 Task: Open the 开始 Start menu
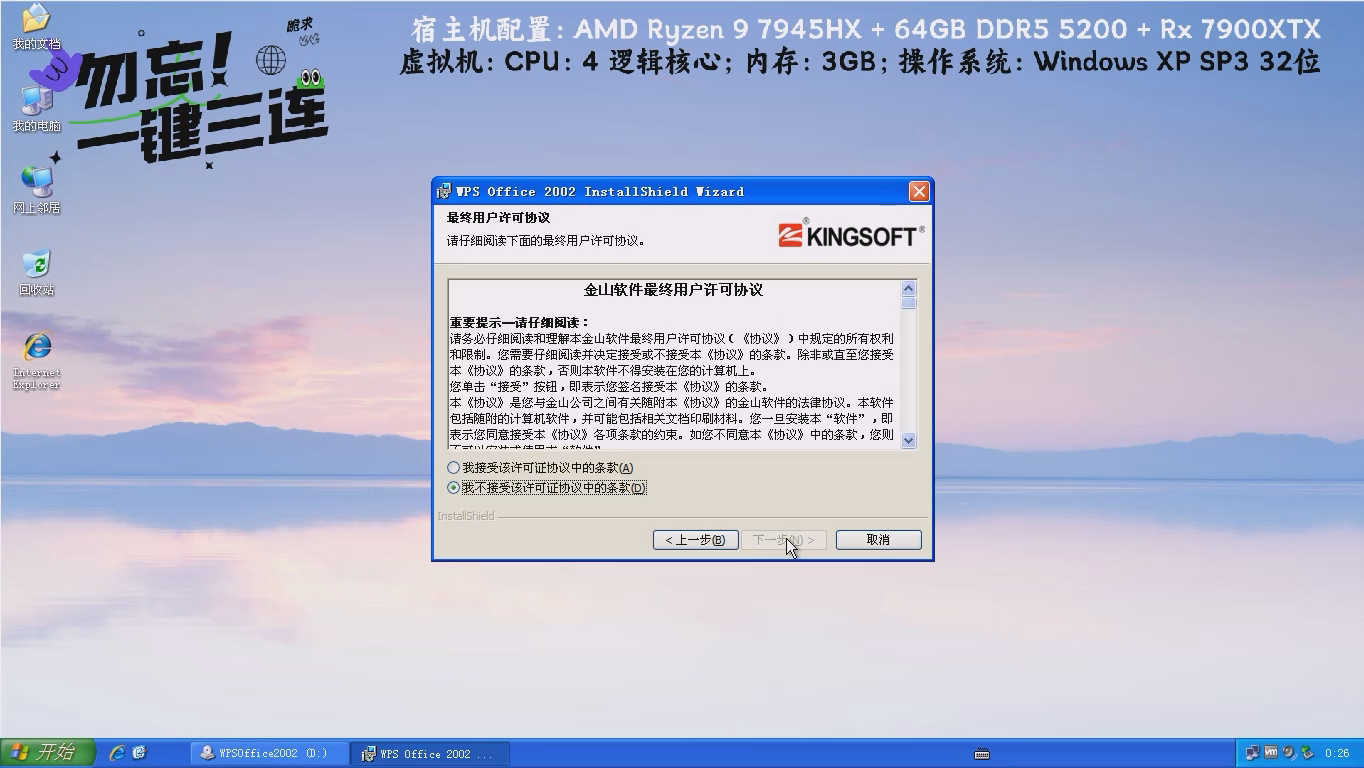[x=47, y=752]
